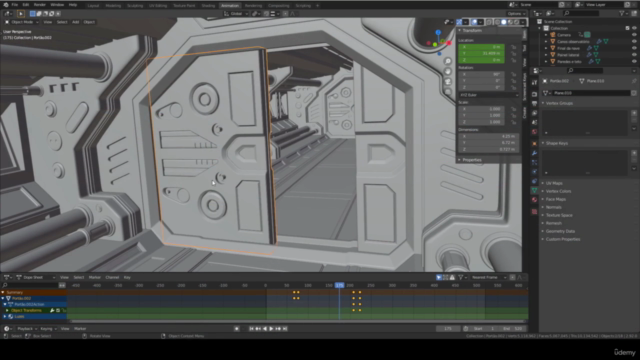Jump to the previous keyframe
The width and height of the screenshot is (640, 360).
pyautogui.click(x=258, y=329)
